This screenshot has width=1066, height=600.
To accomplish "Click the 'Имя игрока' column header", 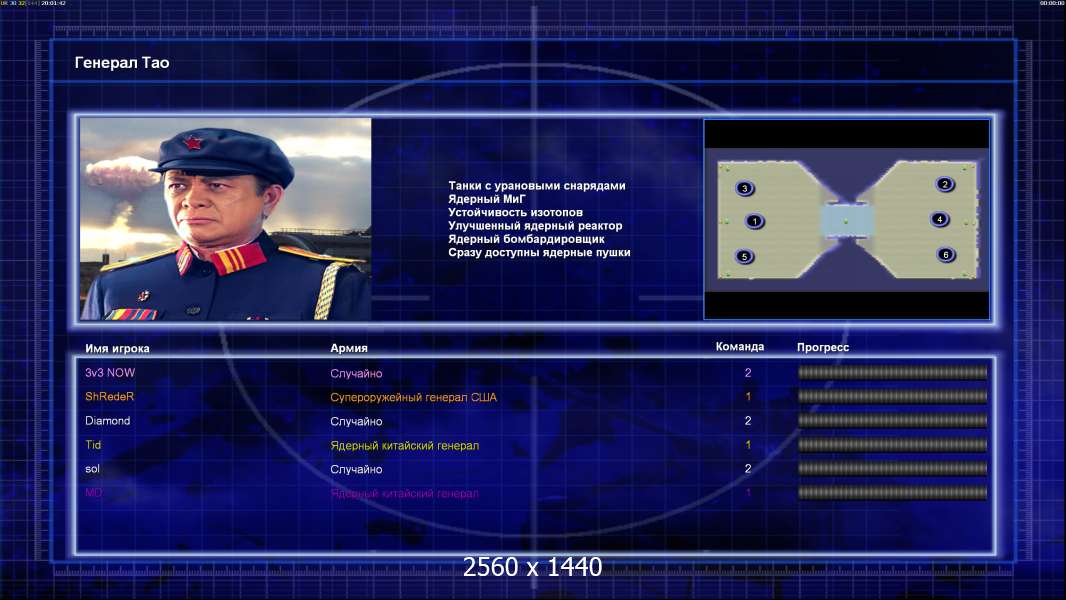I will [x=117, y=349].
